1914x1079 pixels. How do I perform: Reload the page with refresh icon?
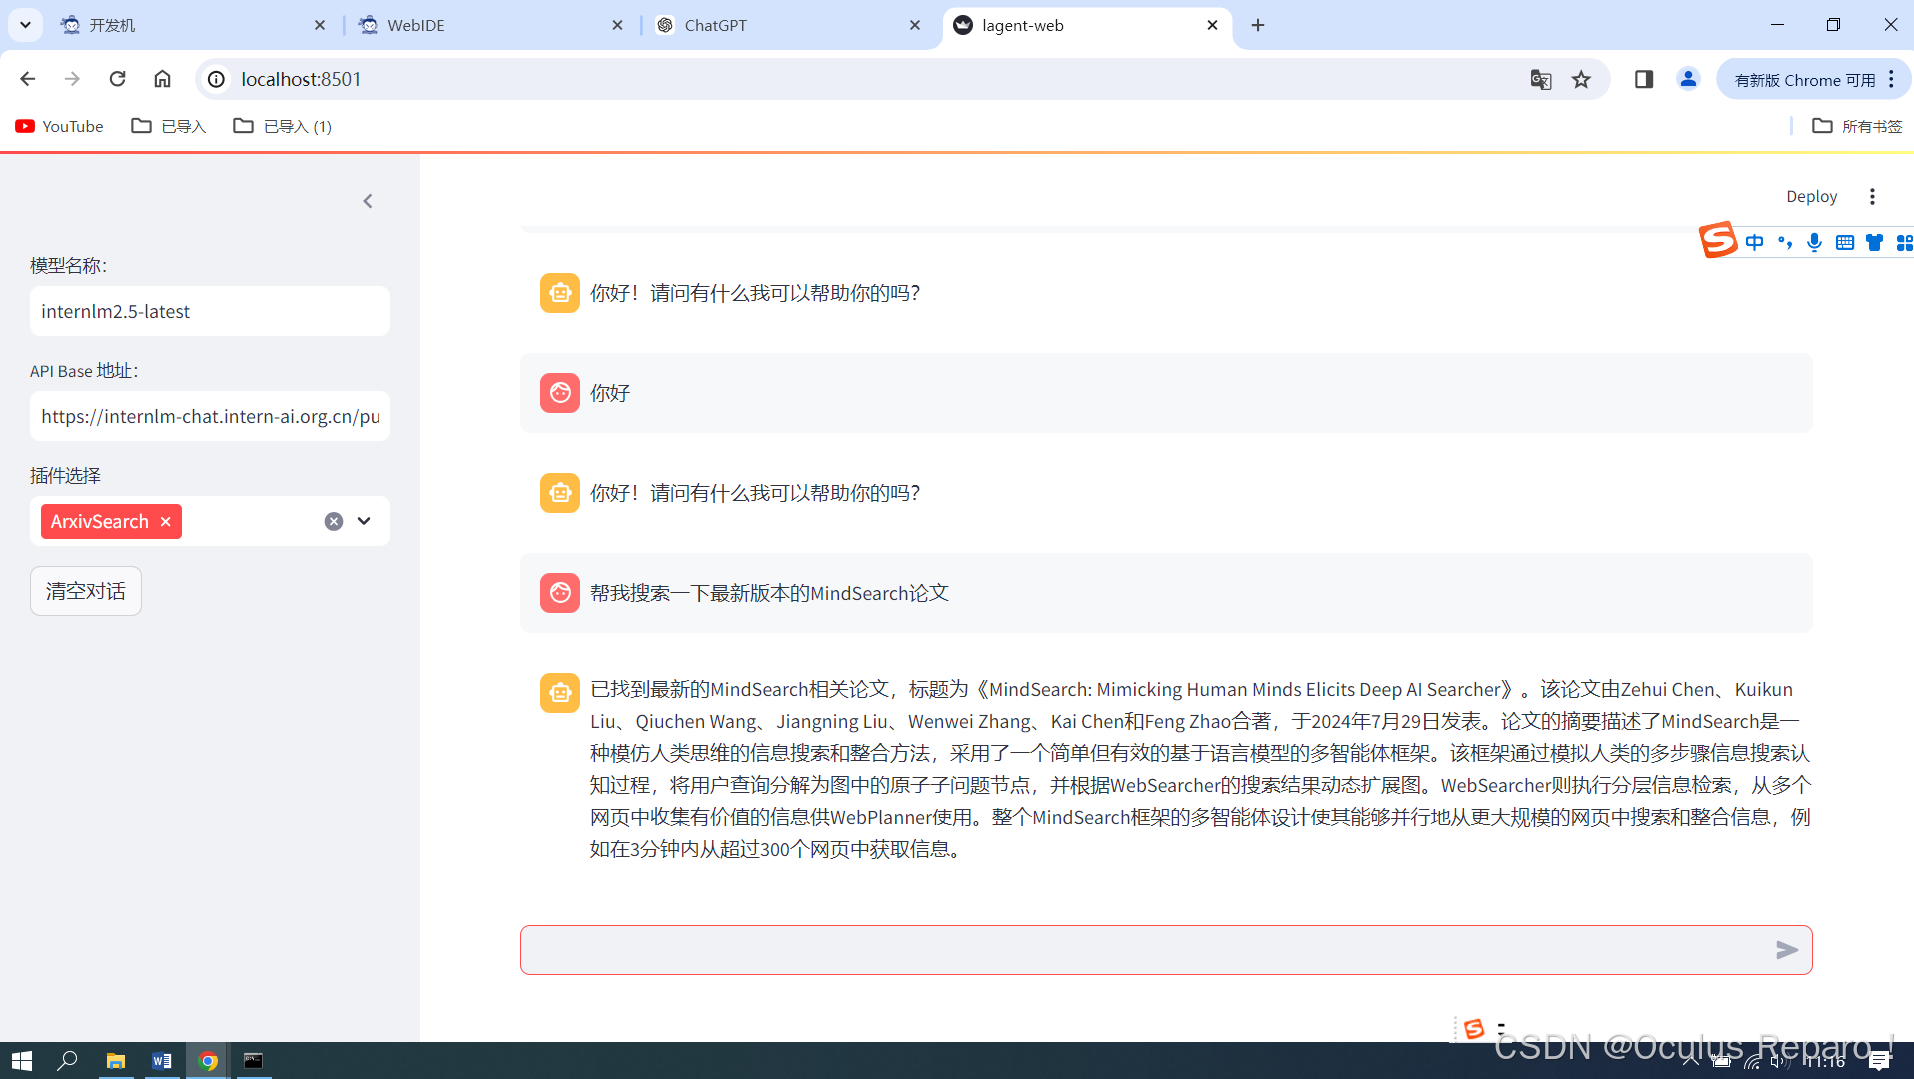[x=117, y=78]
